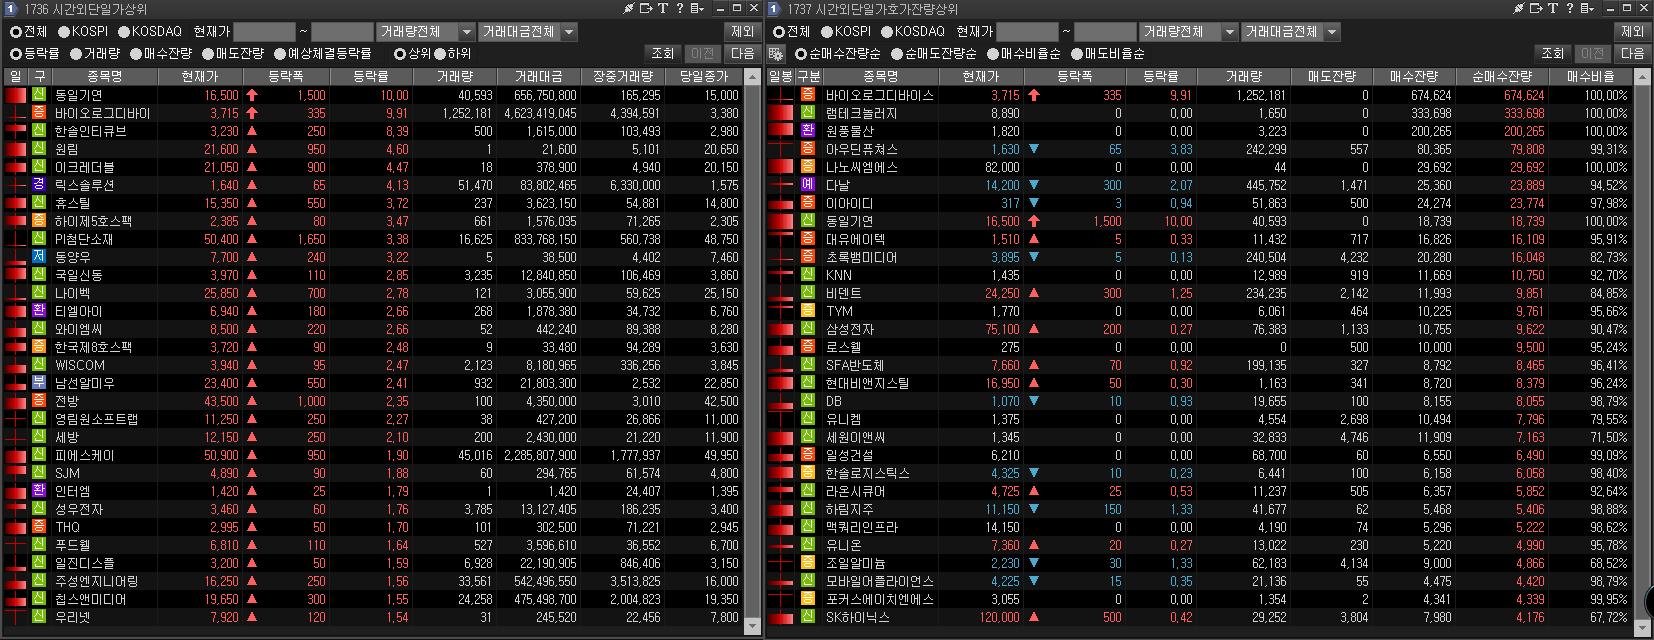The image size is (1654, 640).
Task: Click the first 현재가 price input in window 1736
Action: pos(264,31)
